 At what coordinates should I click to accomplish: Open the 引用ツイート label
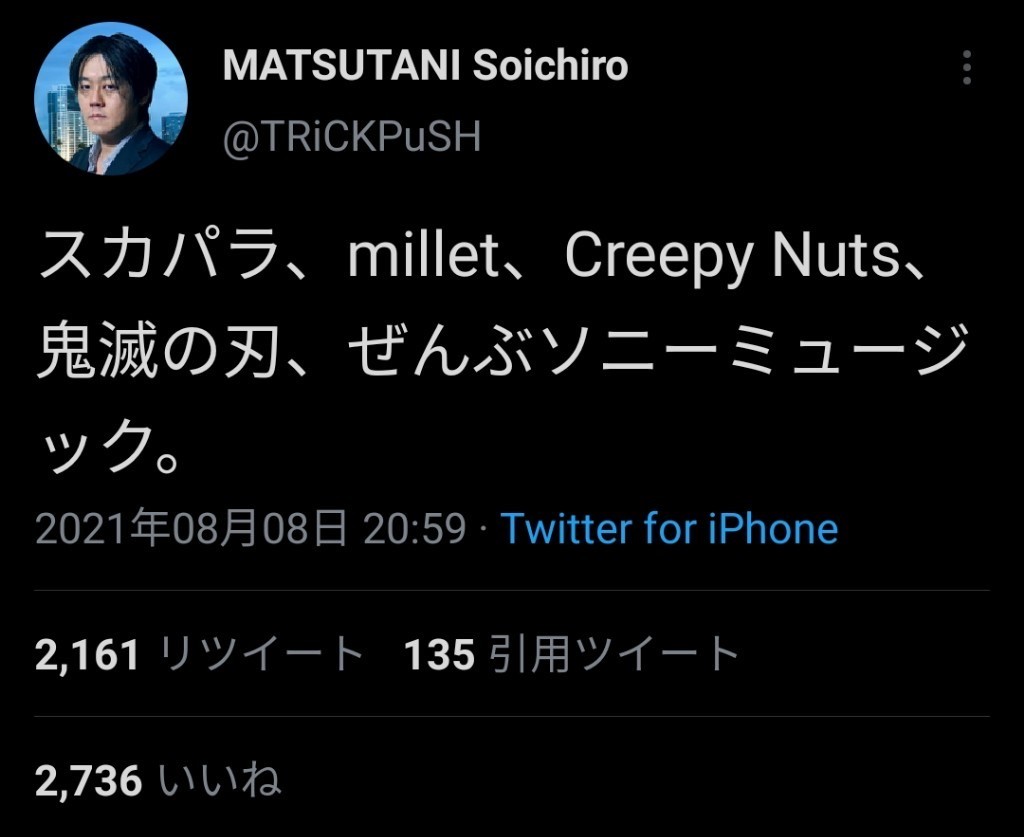[614, 655]
